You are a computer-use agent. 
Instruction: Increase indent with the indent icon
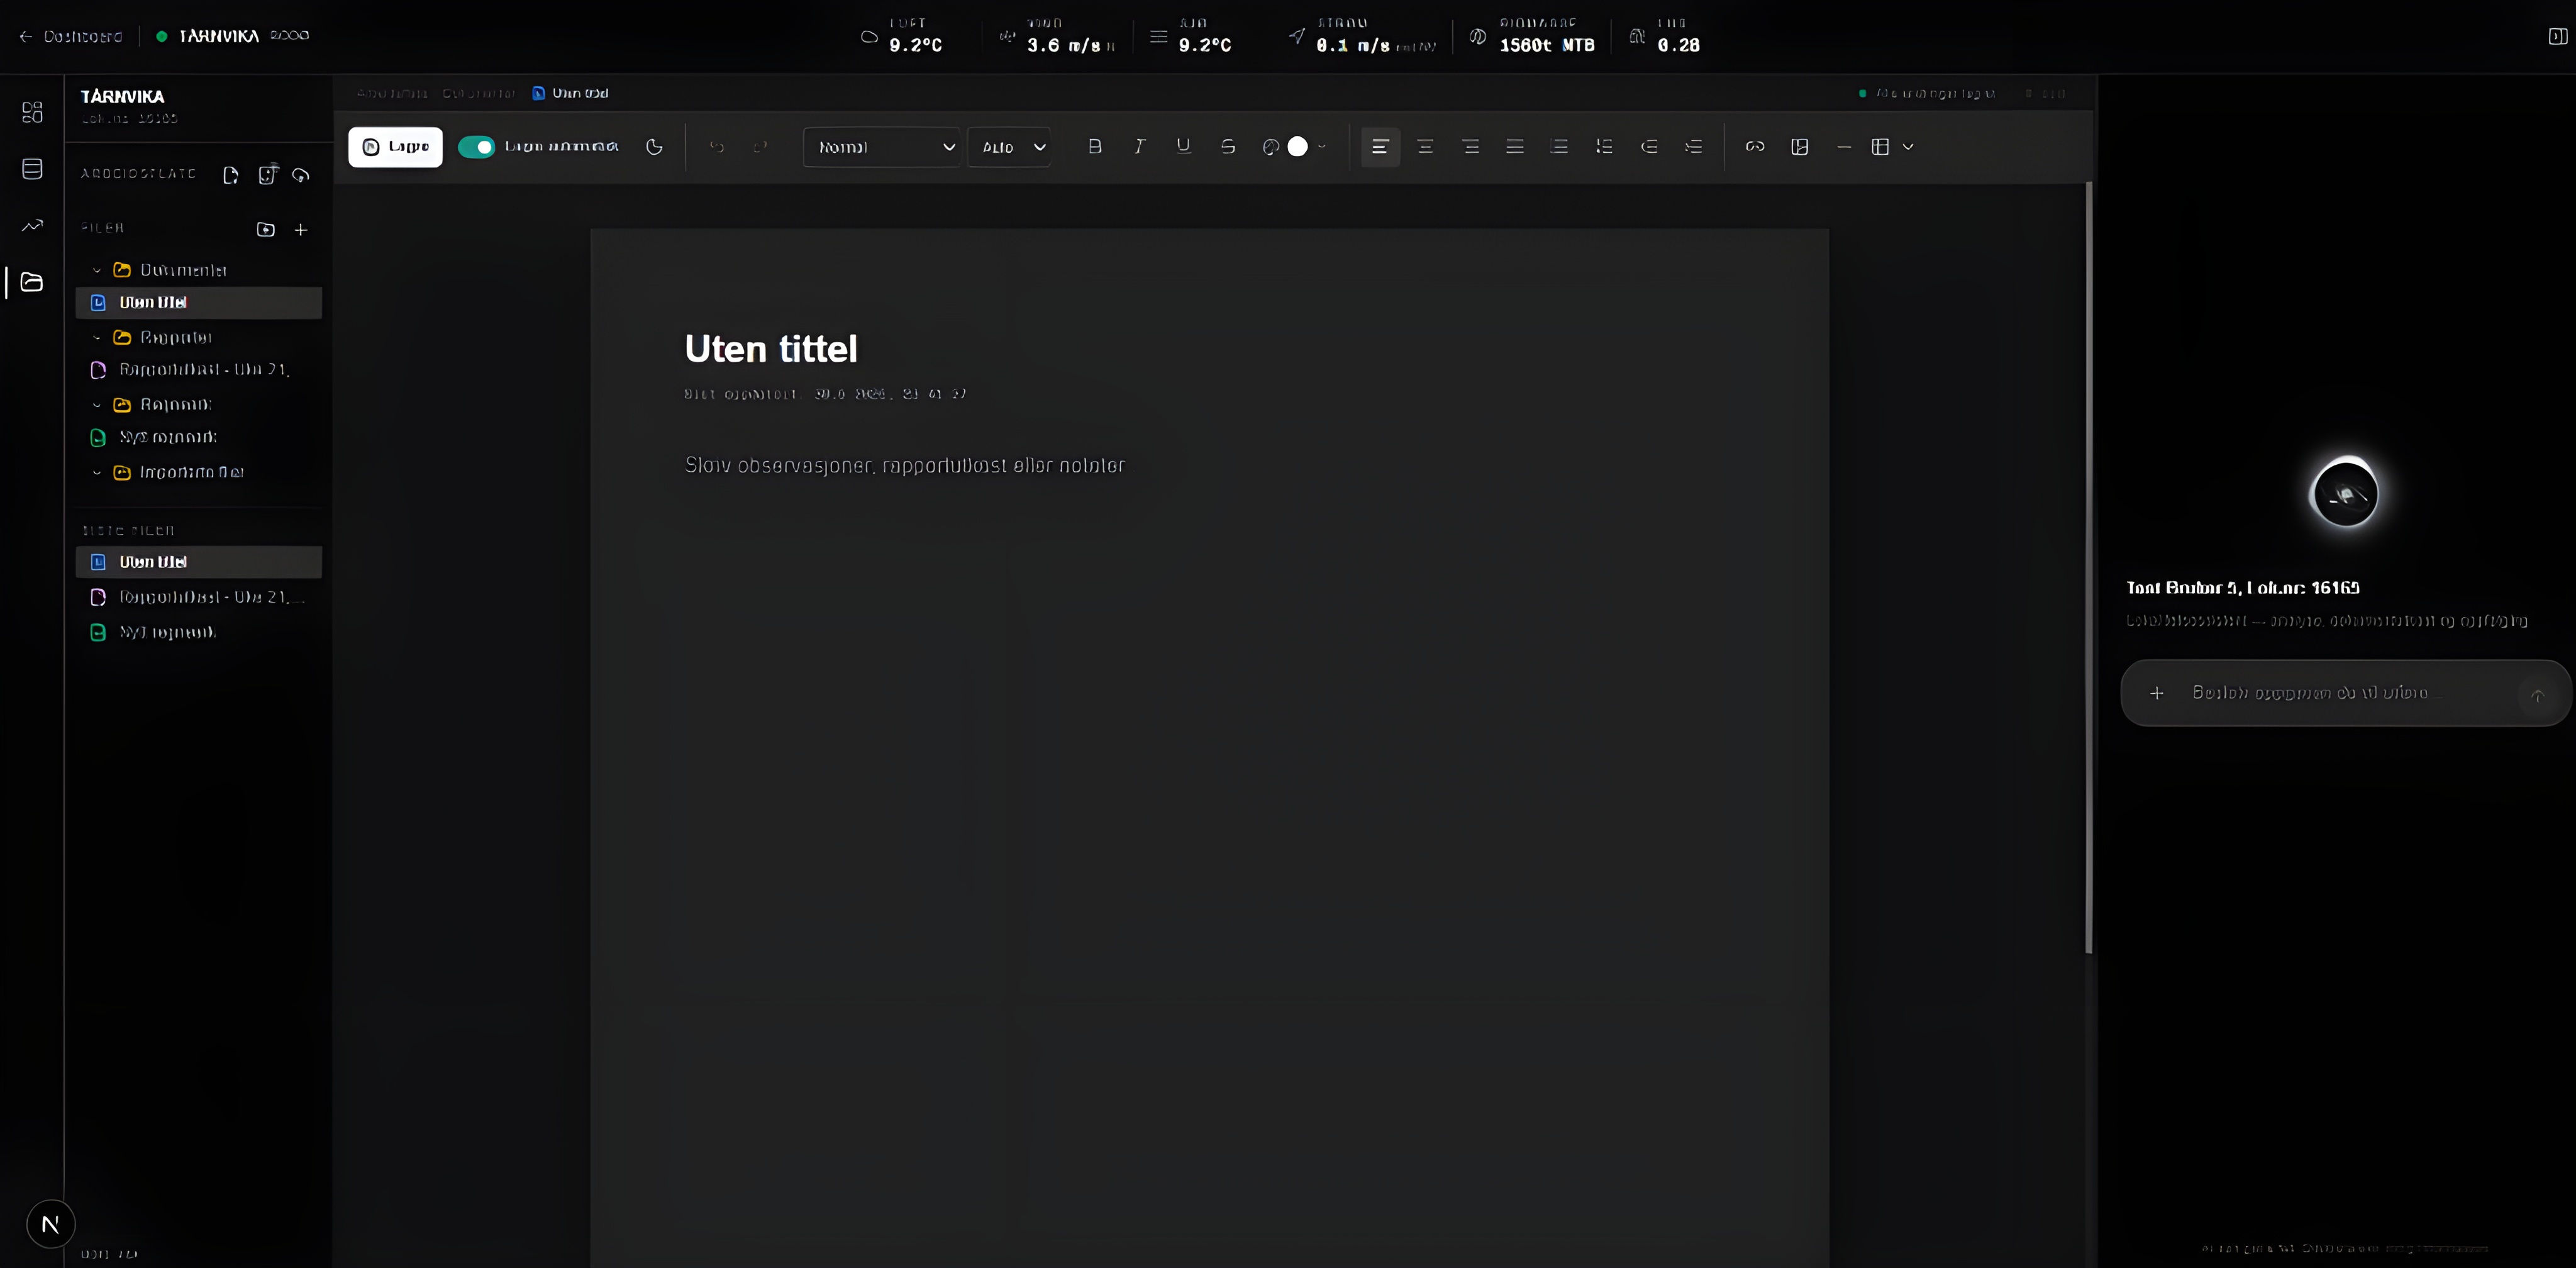pyautogui.click(x=1693, y=147)
